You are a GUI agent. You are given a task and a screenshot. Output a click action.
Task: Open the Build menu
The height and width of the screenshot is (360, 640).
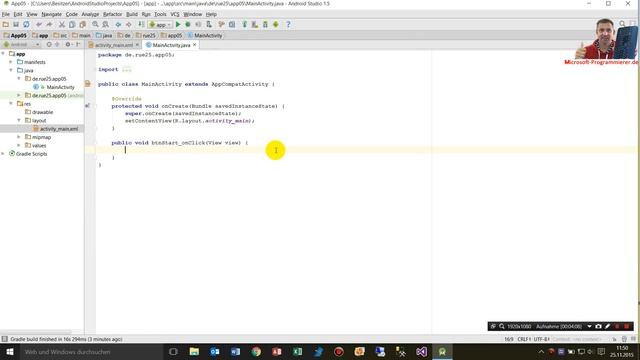[x=132, y=14]
